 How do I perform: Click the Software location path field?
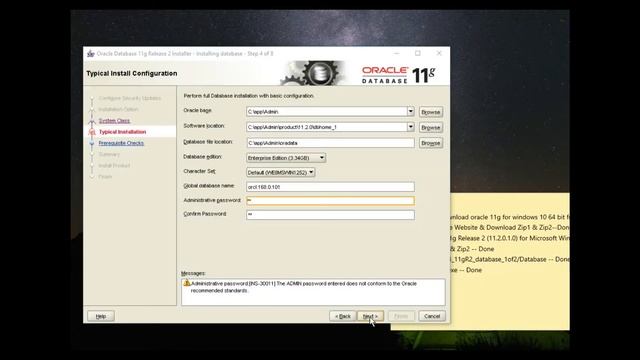tap(327, 127)
